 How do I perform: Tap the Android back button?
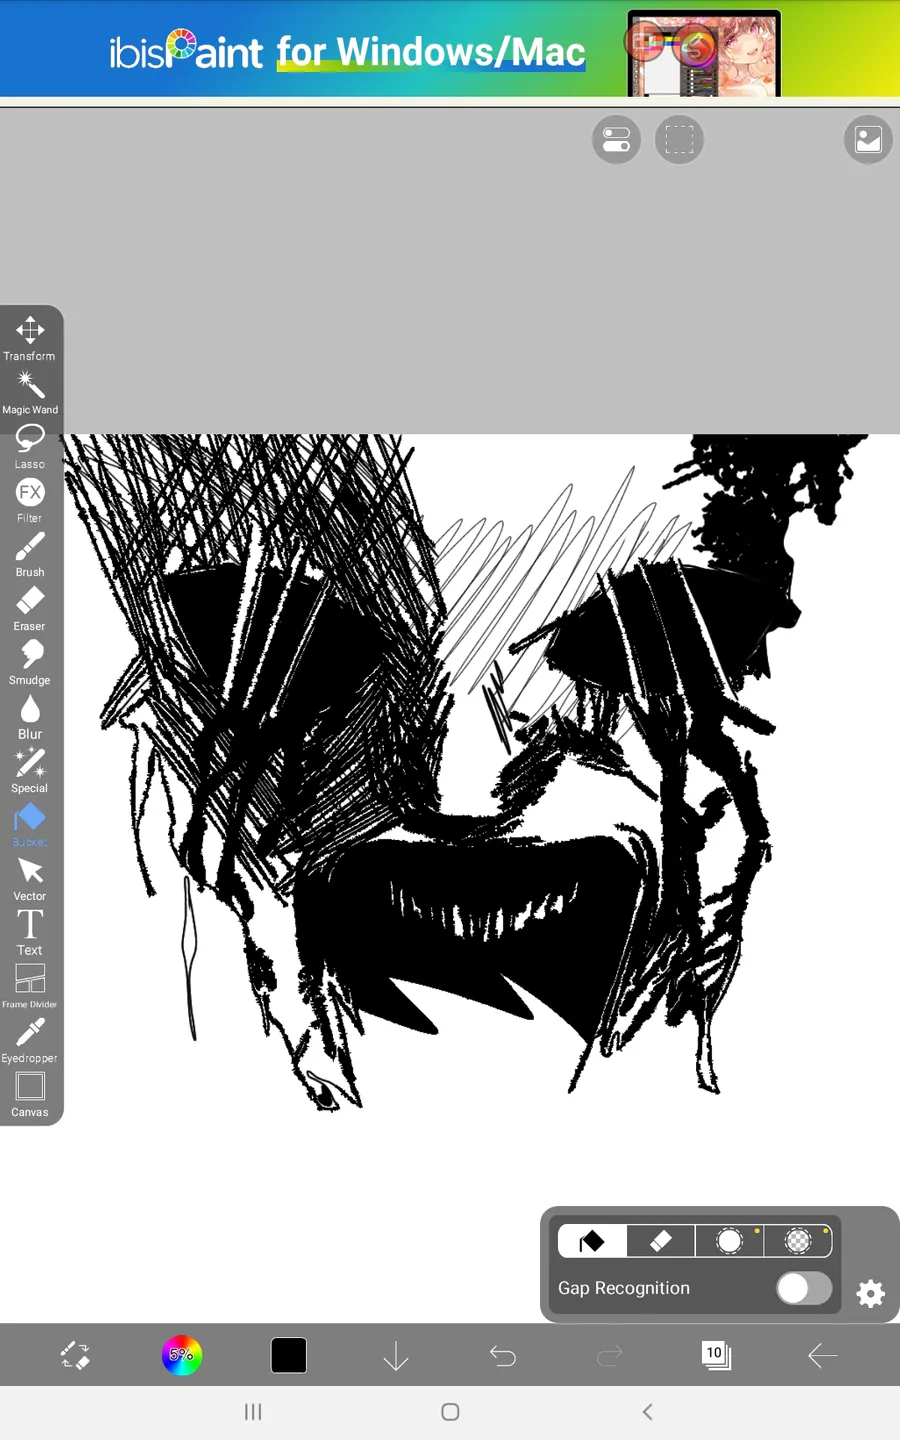[x=647, y=1412]
